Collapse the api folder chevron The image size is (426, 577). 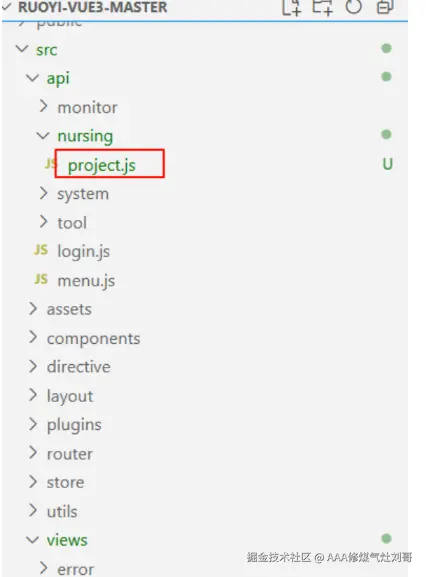tap(32, 78)
